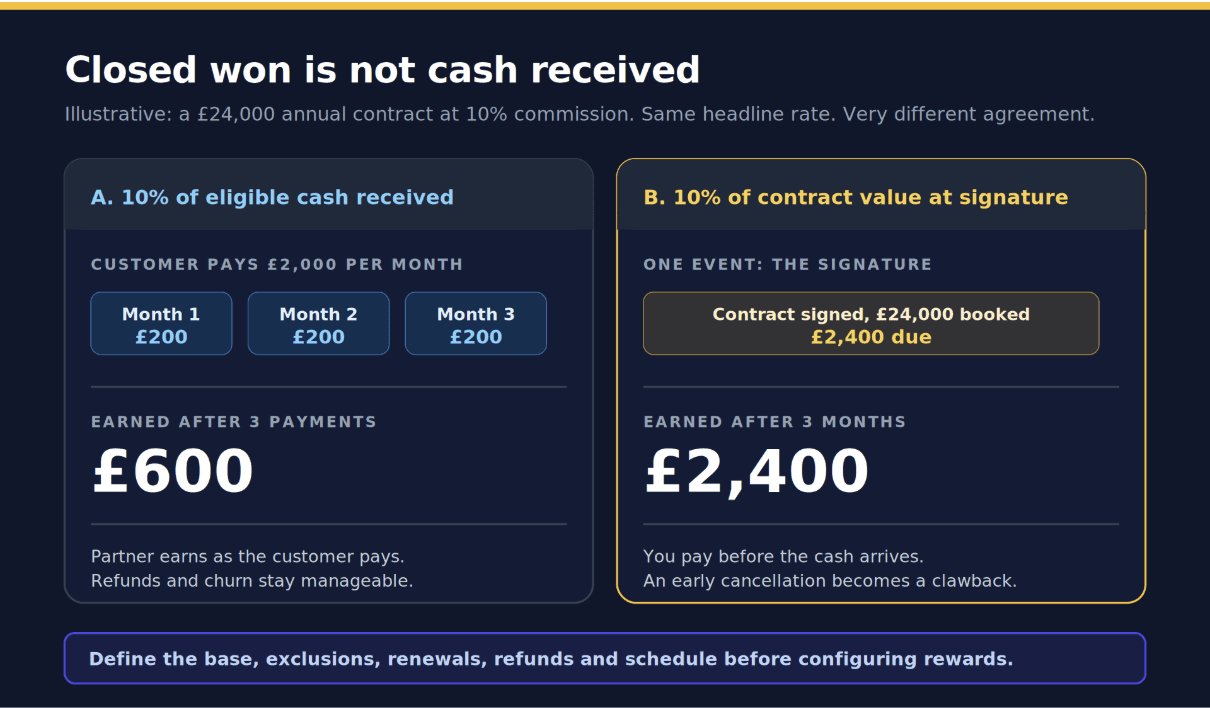The width and height of the screenshot is (1210, 708).
Task: Click the 'Partner earns as the customer pays' text
Action: click(248, 556)
